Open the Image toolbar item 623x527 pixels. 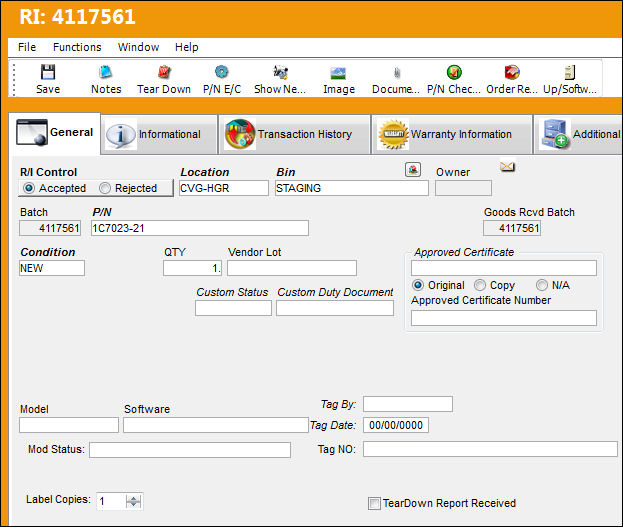339,79
